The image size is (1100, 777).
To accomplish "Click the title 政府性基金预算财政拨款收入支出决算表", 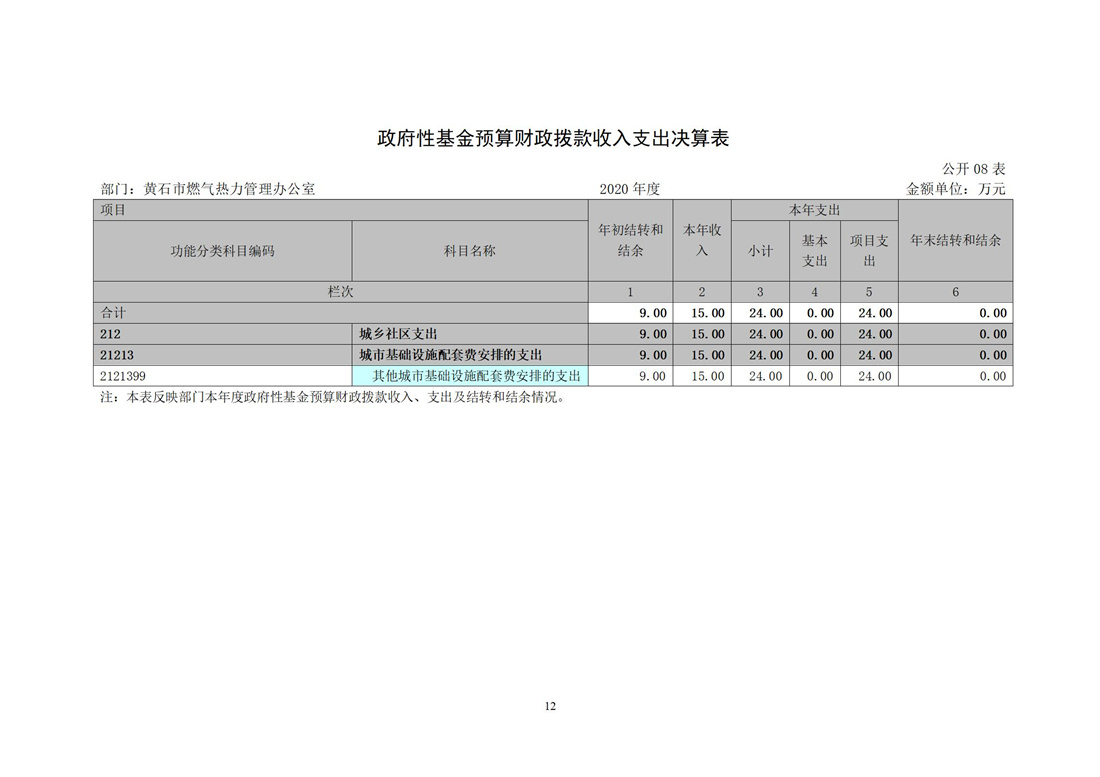I will coord(553,138).
